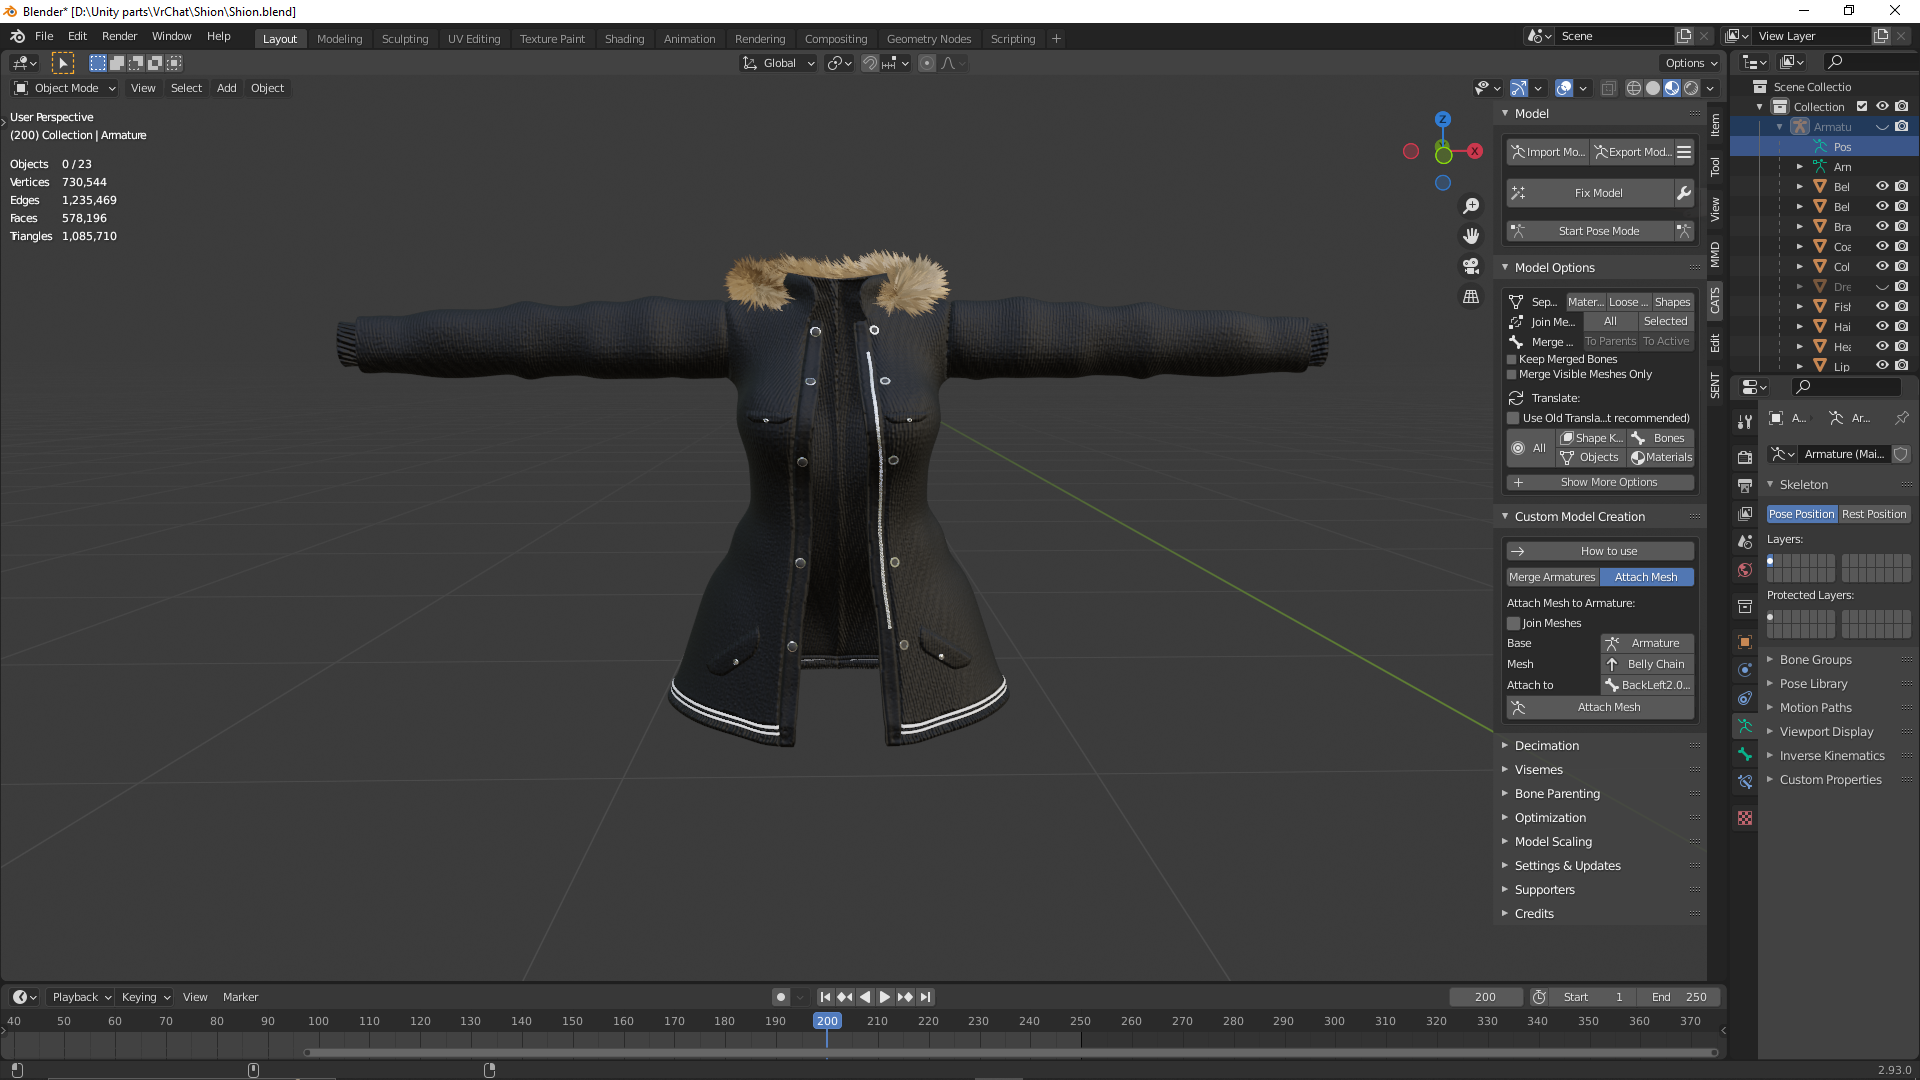
Task: Open Scene properties tab
Action: pos(1745,541)
